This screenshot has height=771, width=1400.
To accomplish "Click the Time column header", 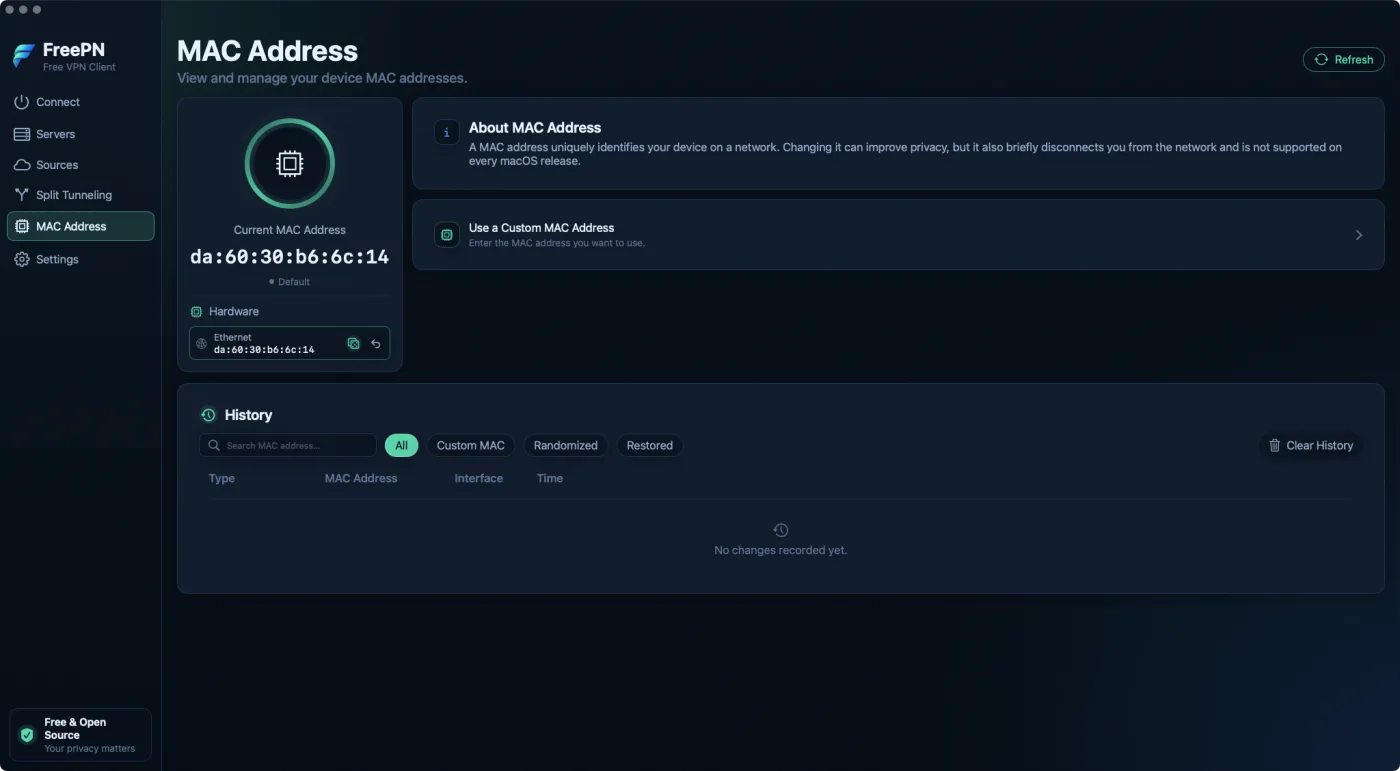I will point(550,478).
